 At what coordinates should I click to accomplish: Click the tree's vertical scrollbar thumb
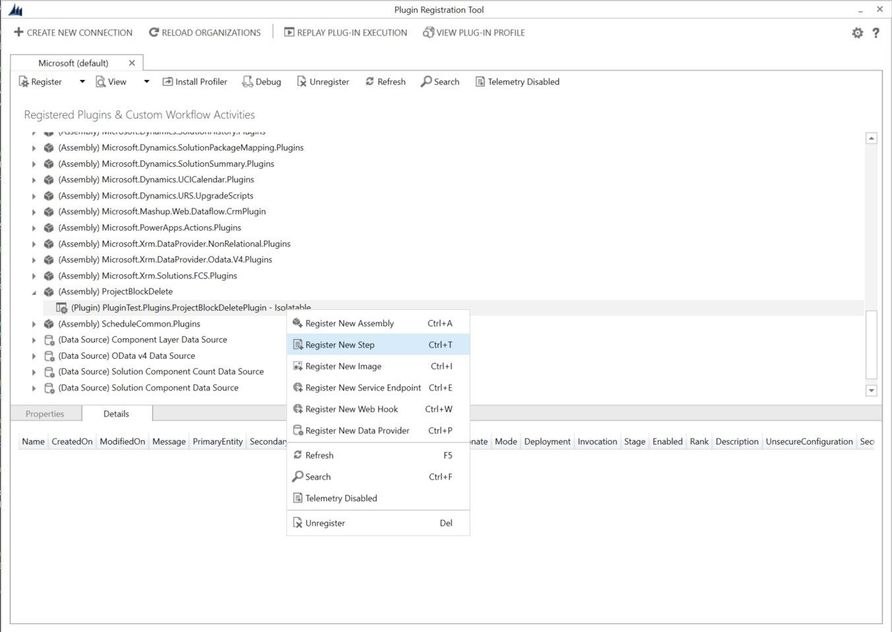tap(871, 345)
